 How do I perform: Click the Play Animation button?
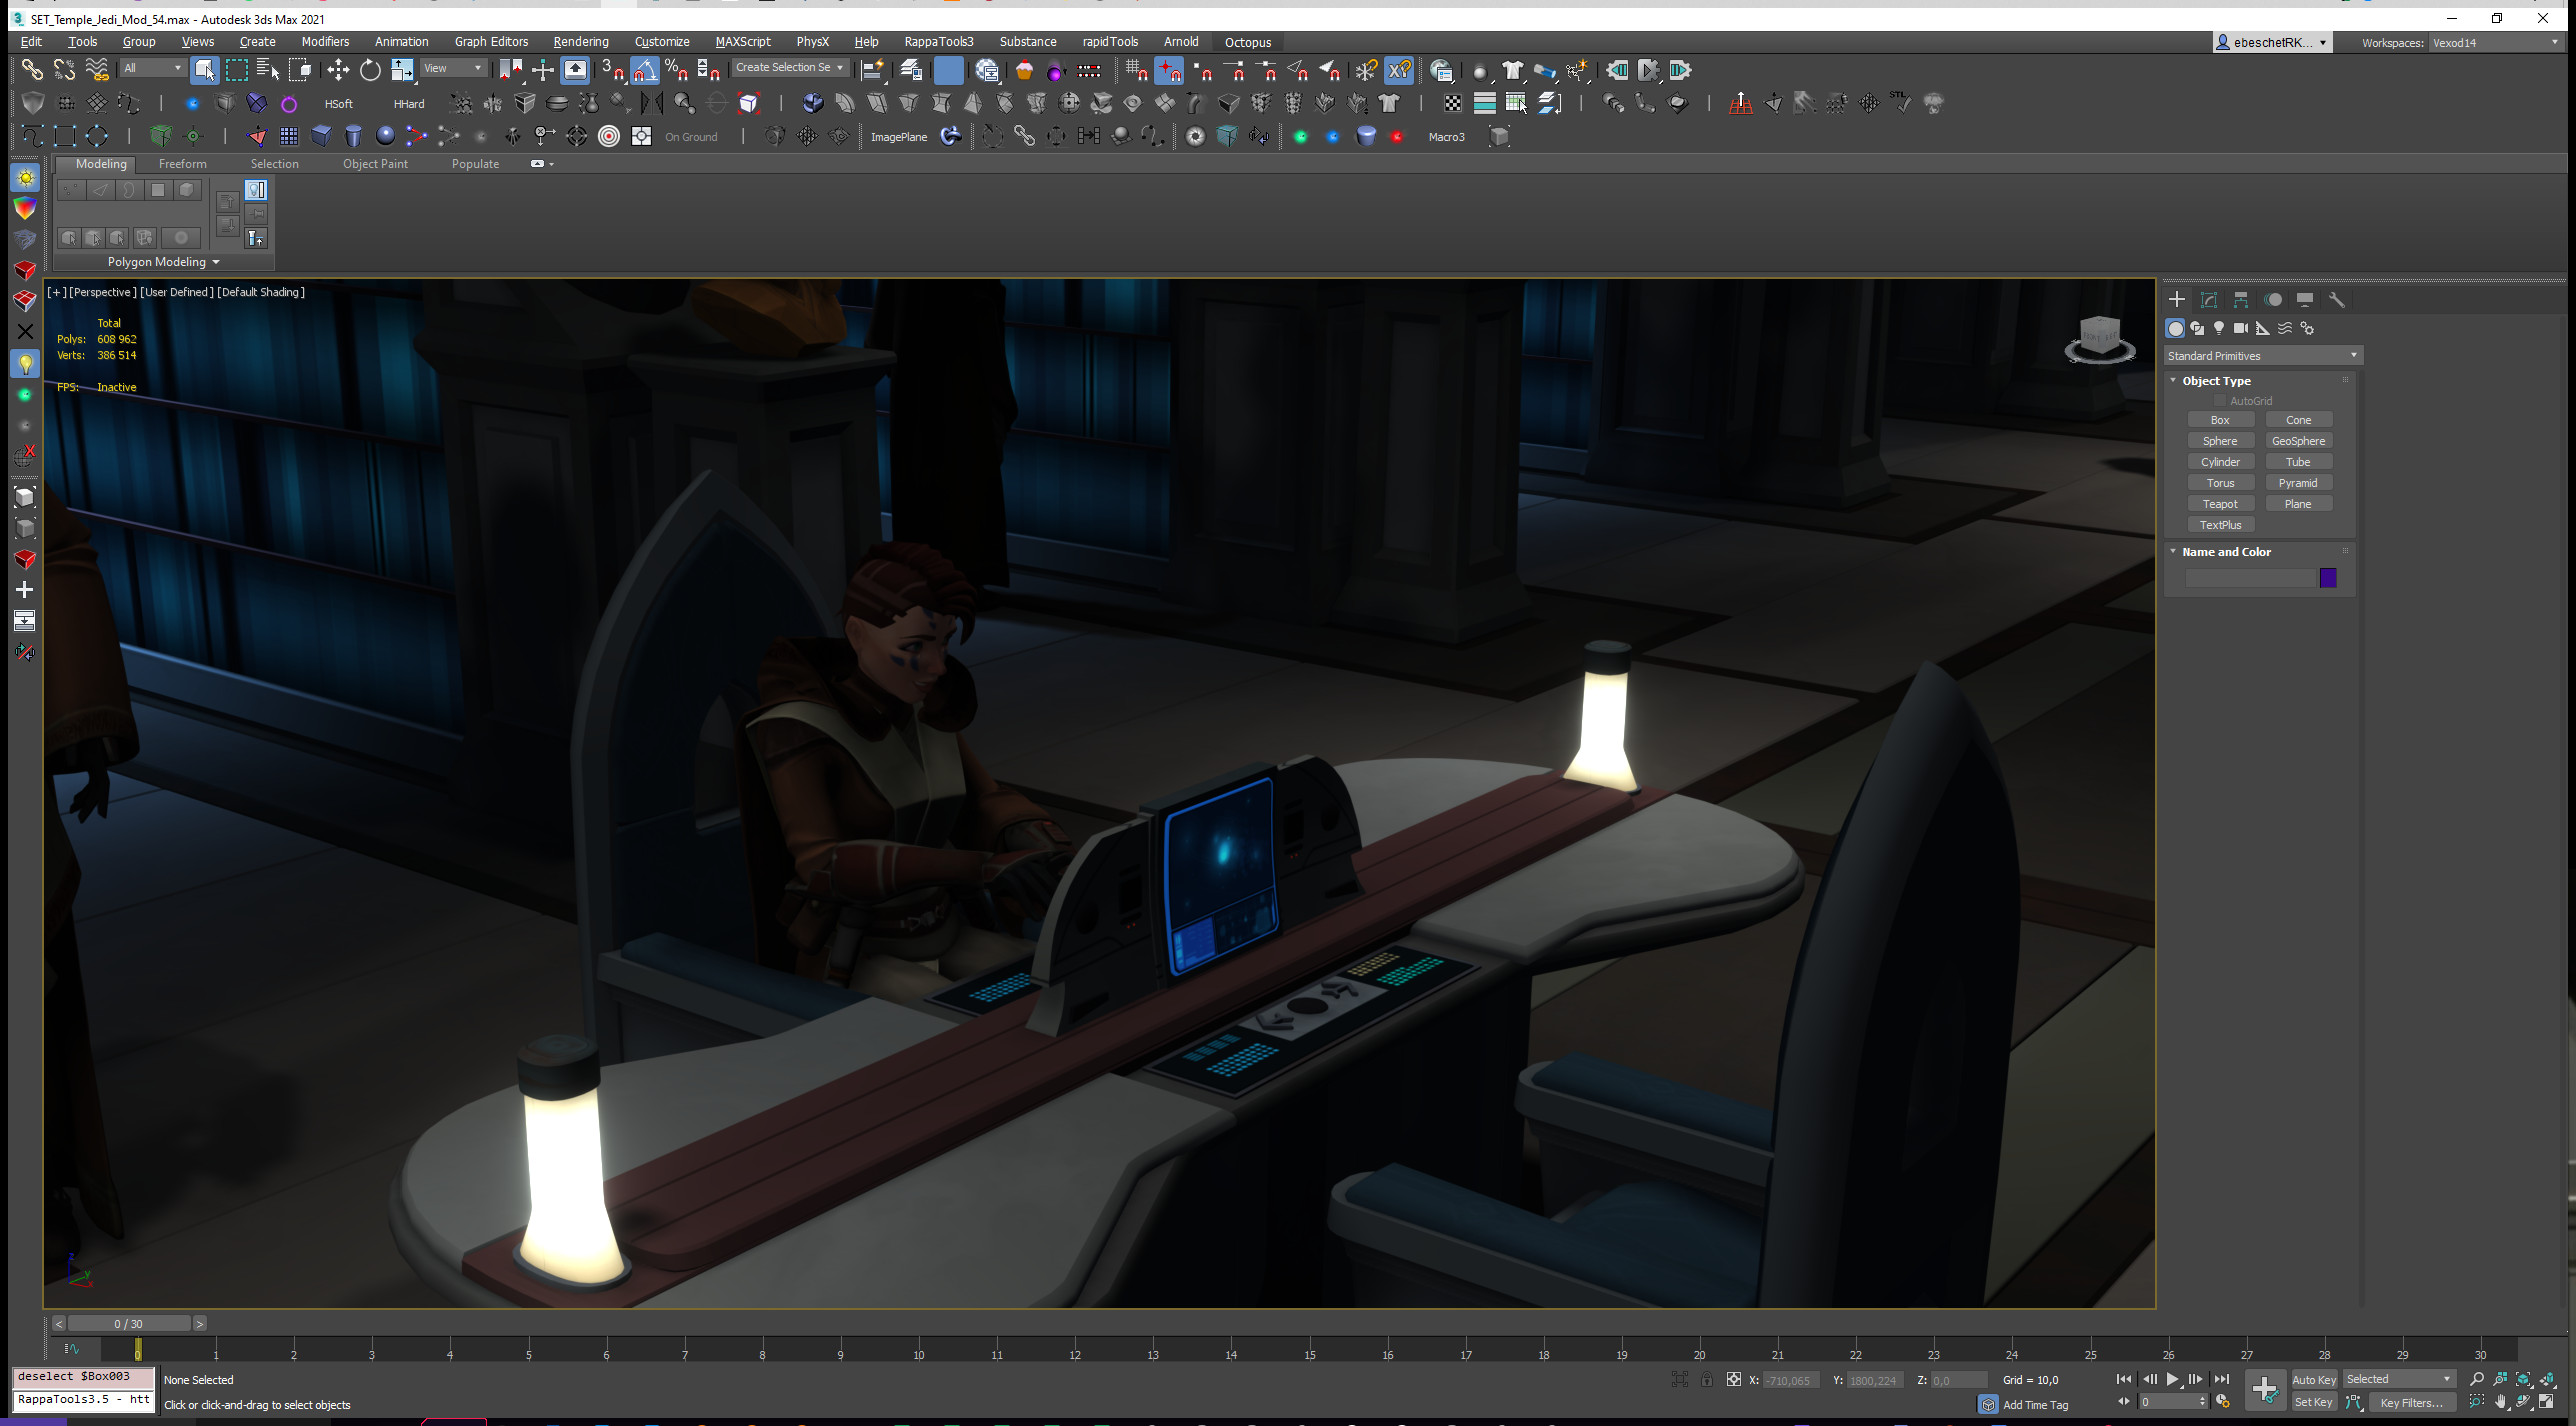point(2172,1380)
